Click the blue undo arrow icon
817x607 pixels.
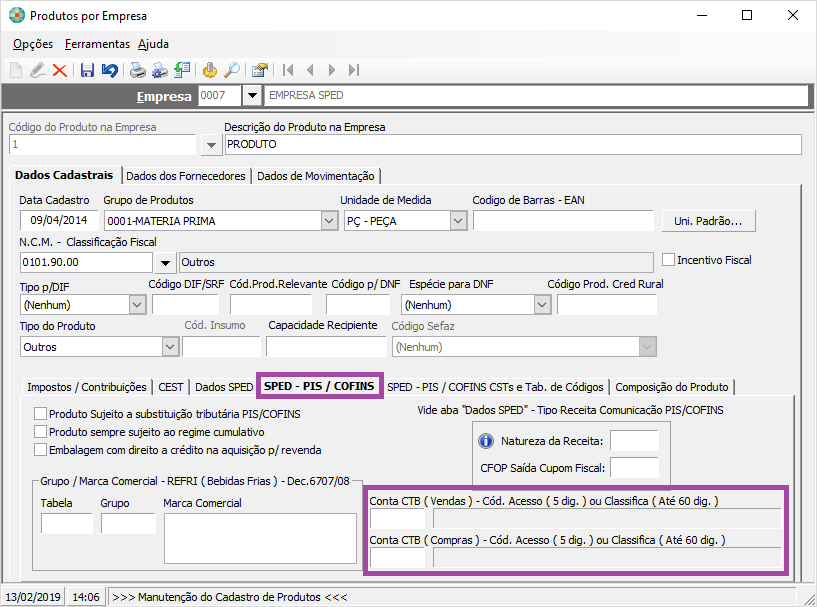coord(109,70)
